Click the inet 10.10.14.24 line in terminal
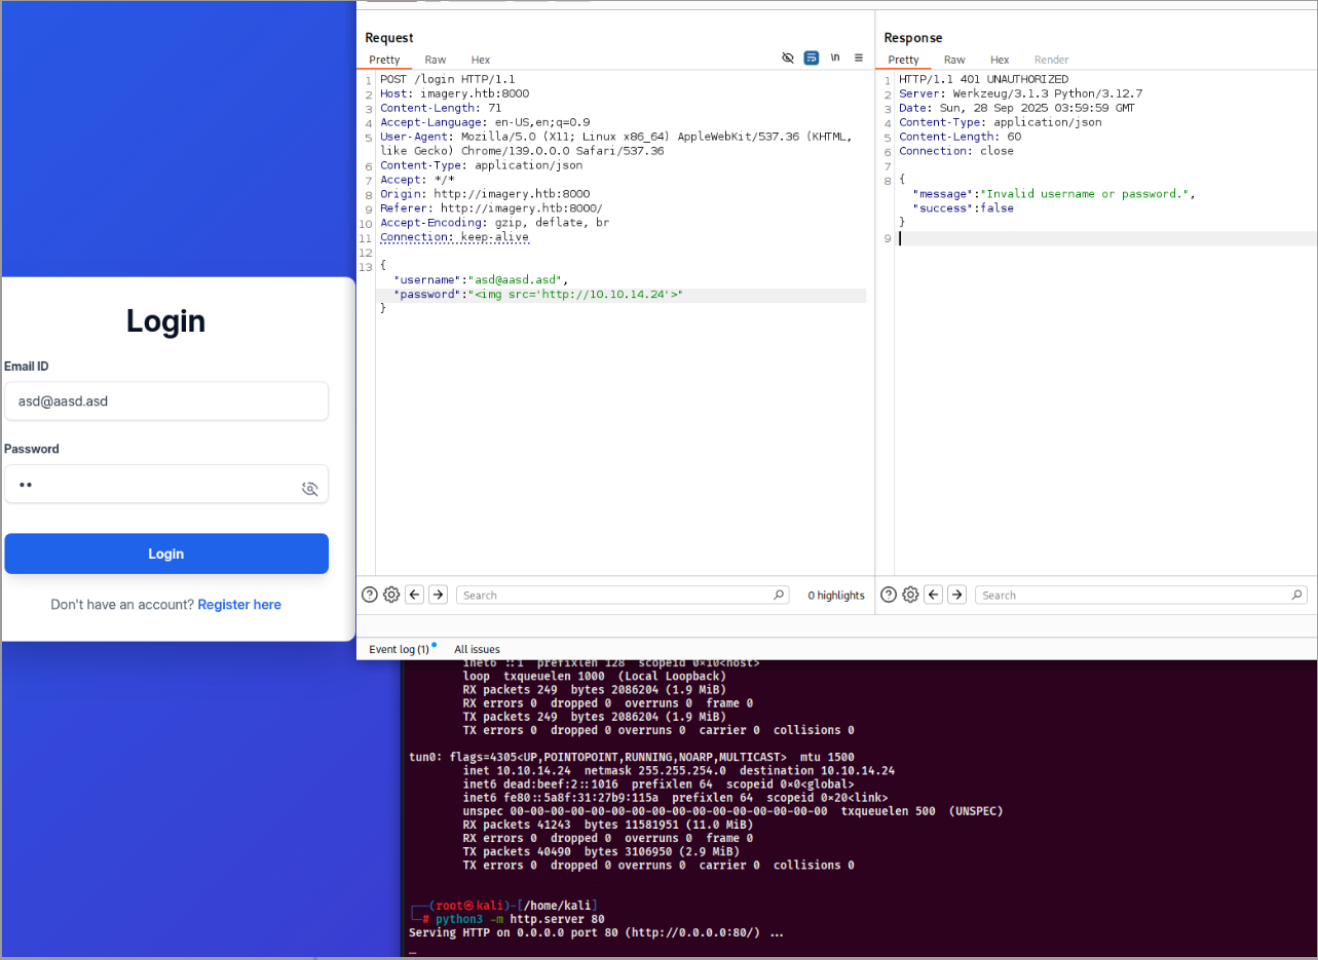1318x960 pixels. [678, 771]
